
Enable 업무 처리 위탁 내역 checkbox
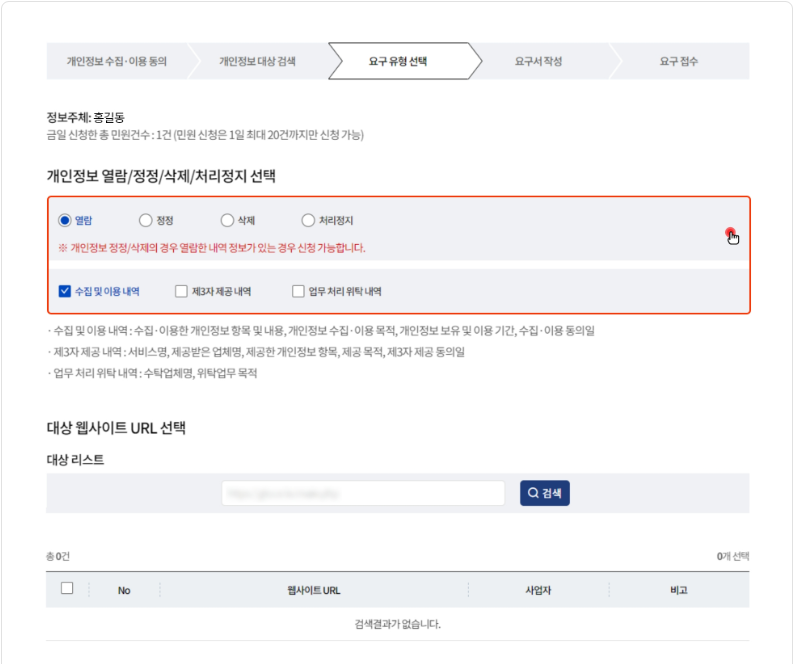[x=298, y=291]
